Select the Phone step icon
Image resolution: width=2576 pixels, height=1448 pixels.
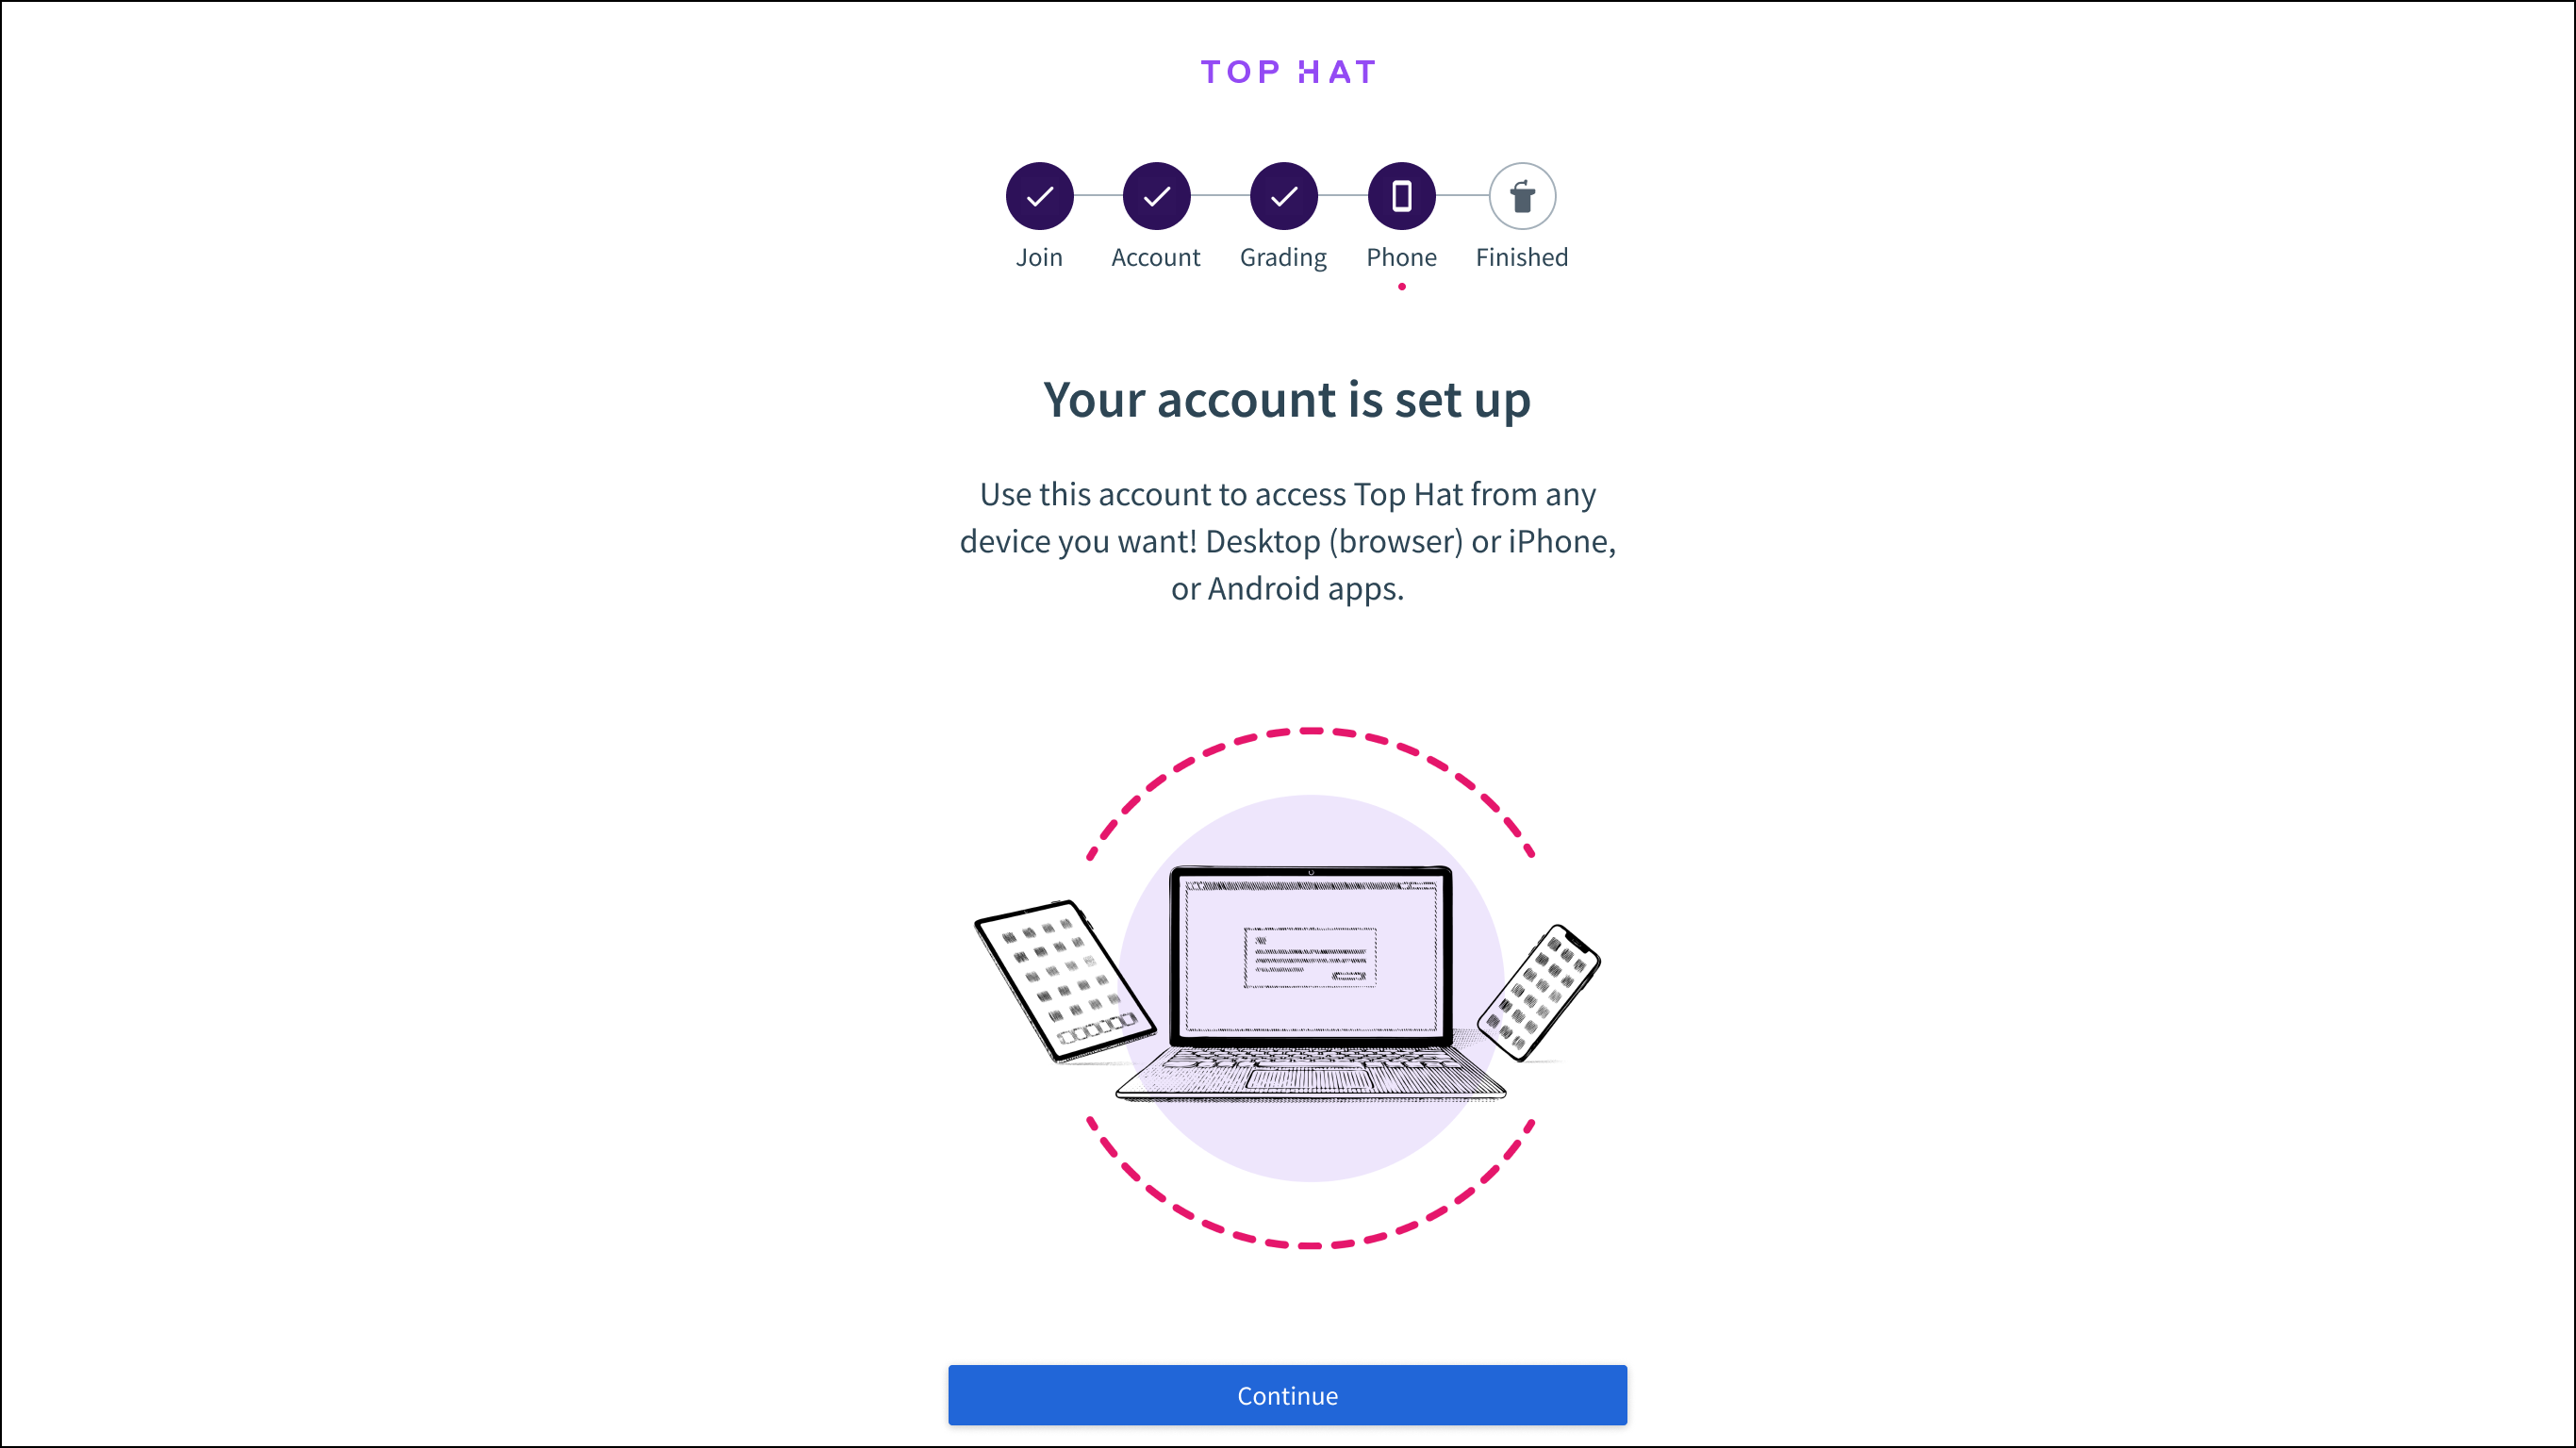(1401, 196)
